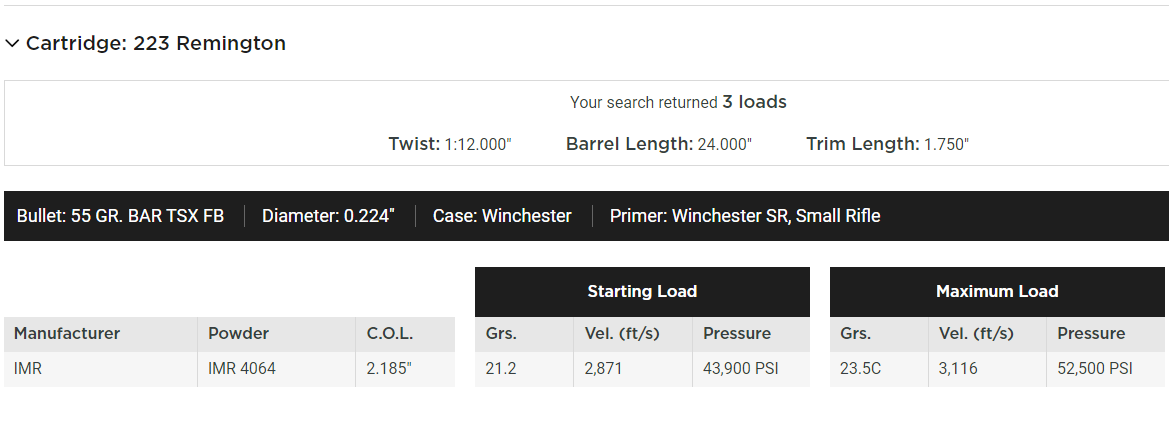Click the starting velocity 2,871 cell
This screenshot has height=431, width=1169.
coord(603,368)
